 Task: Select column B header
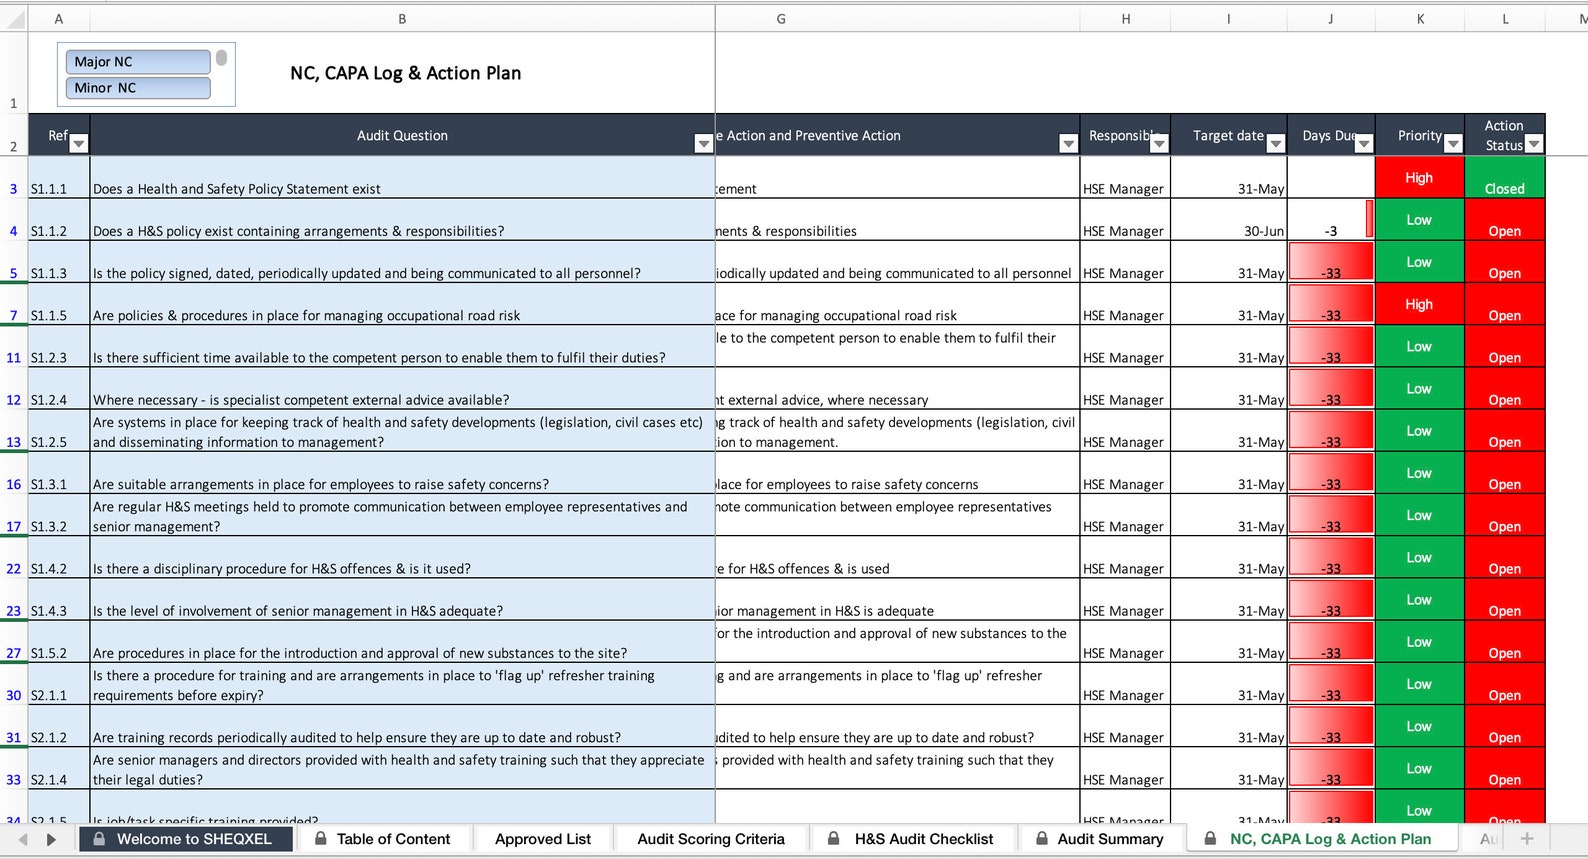(x=402, y=19)
